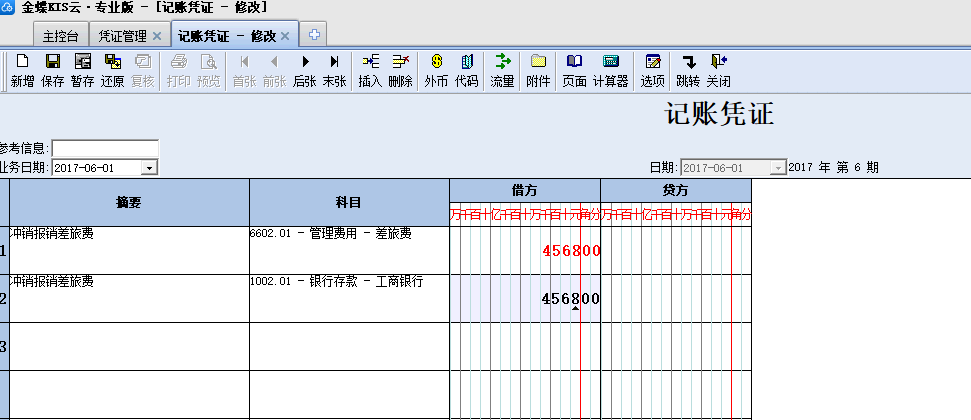Click the 借方 debit column header
Viewport: 971px width, 420px height.
click(x=525, y=191)
